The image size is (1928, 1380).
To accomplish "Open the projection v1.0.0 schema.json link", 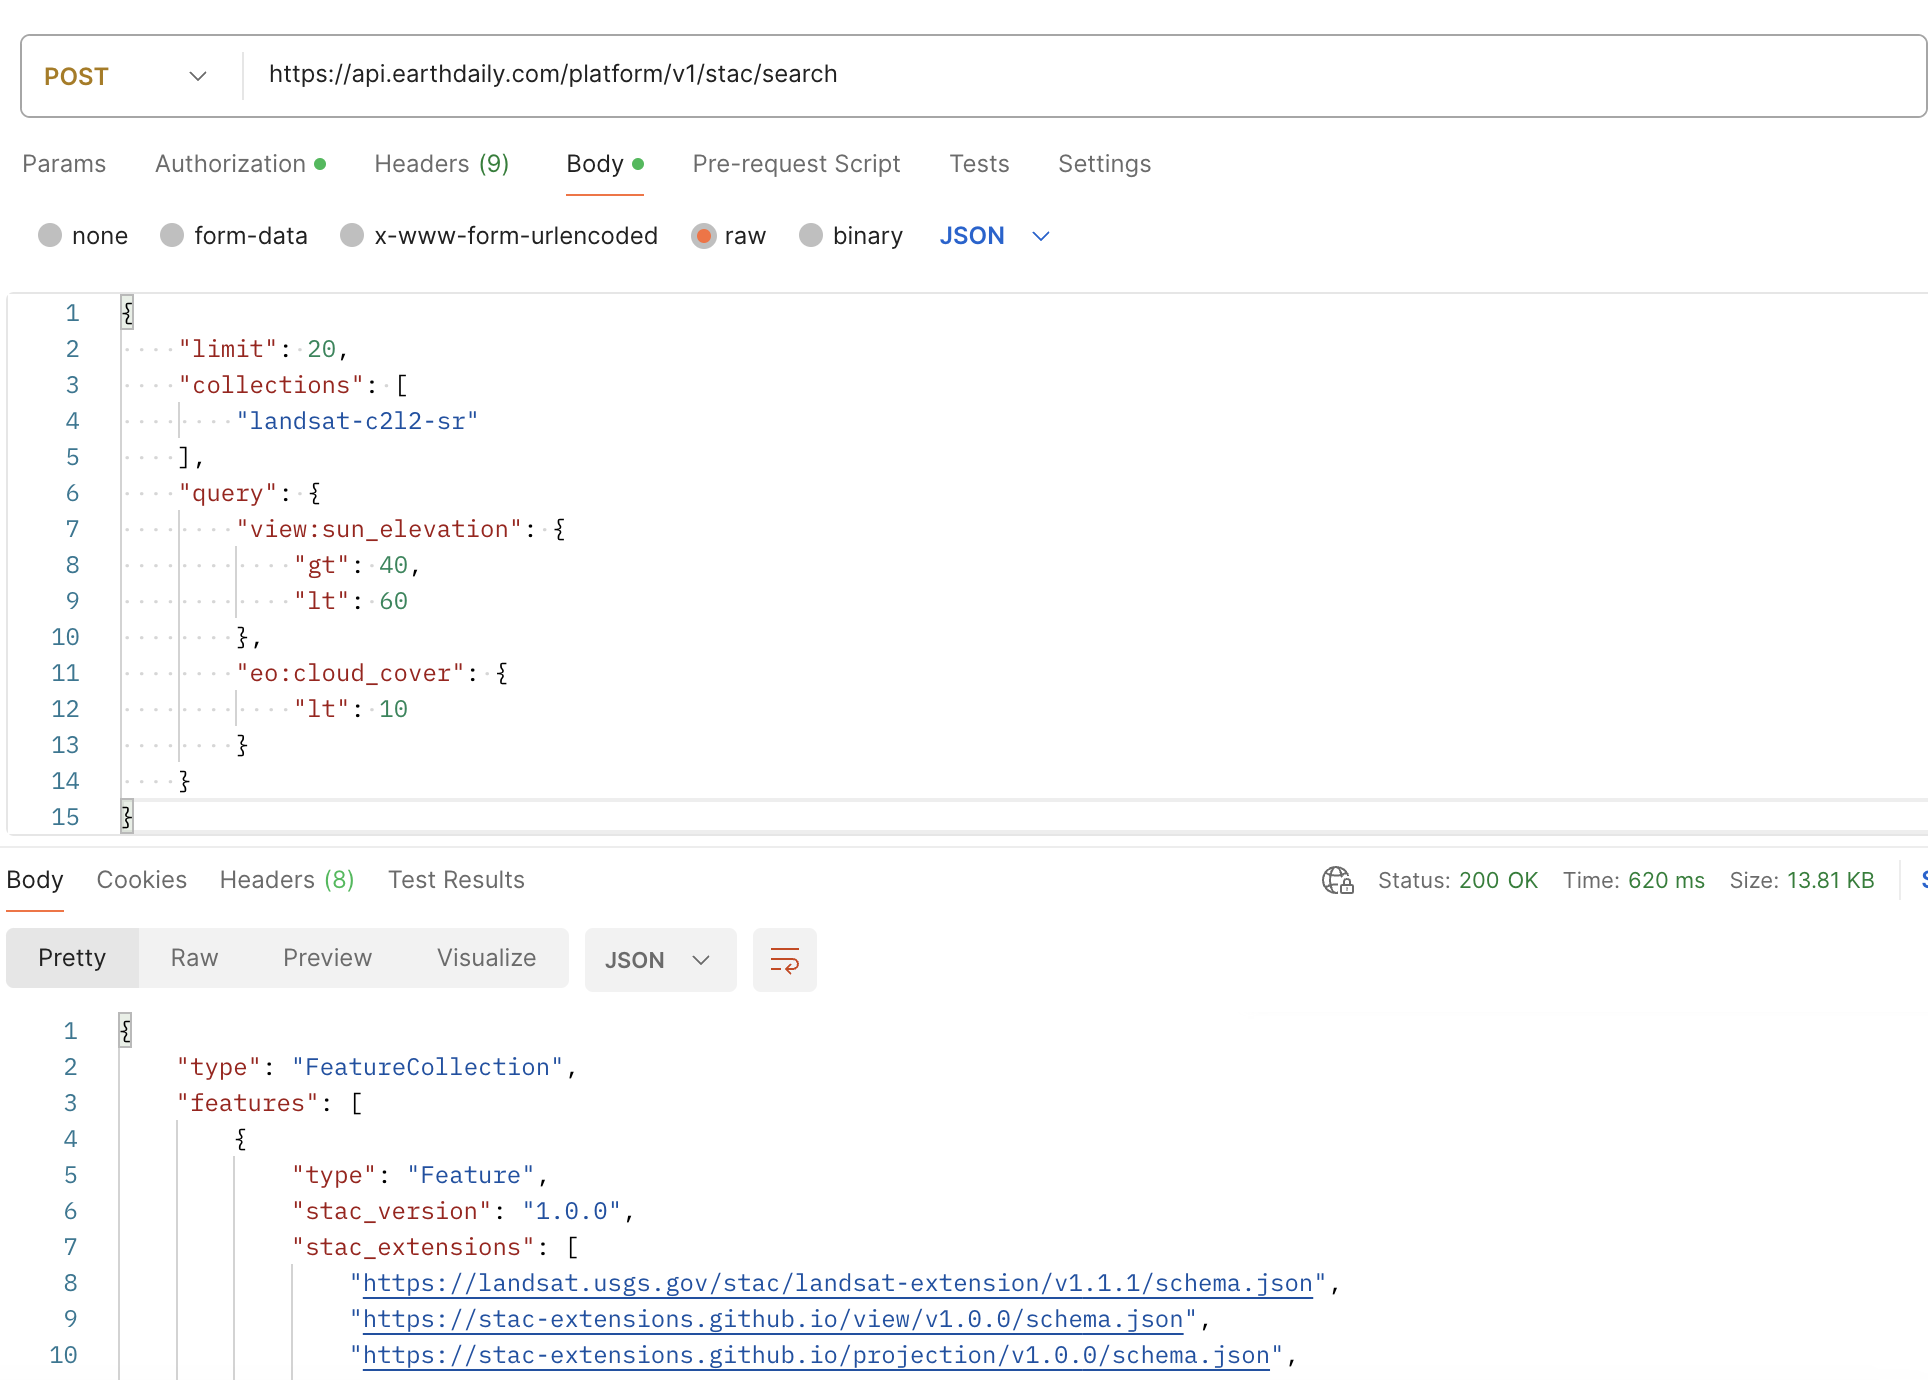I will (816, 1355).
